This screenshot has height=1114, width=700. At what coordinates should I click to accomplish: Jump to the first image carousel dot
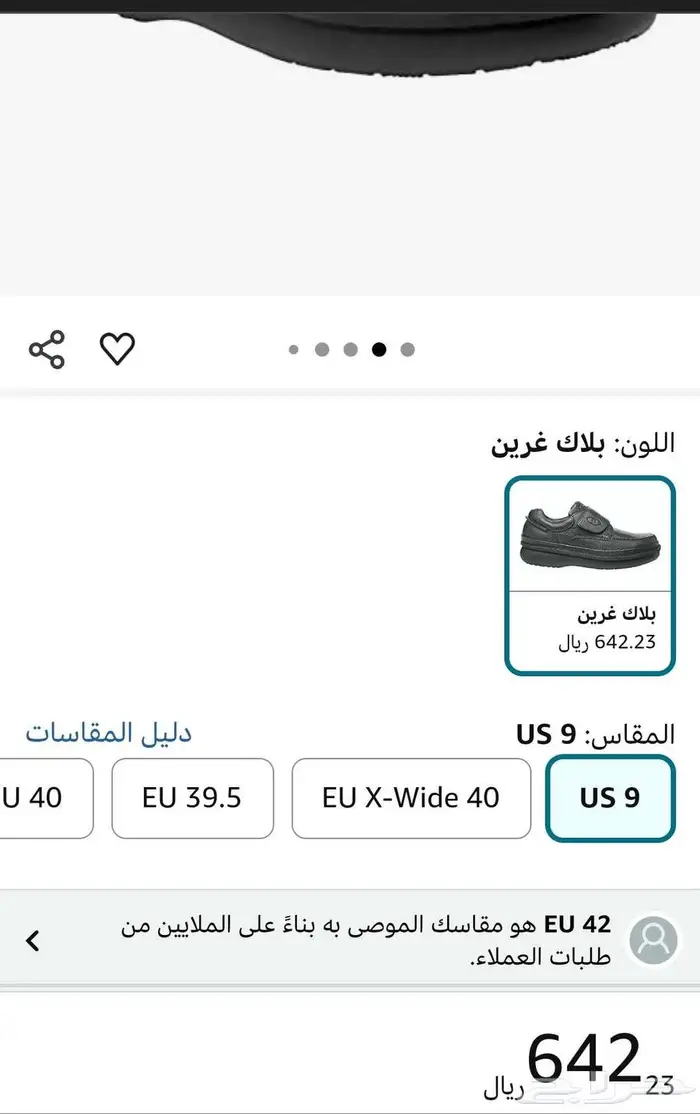[294, 350]
